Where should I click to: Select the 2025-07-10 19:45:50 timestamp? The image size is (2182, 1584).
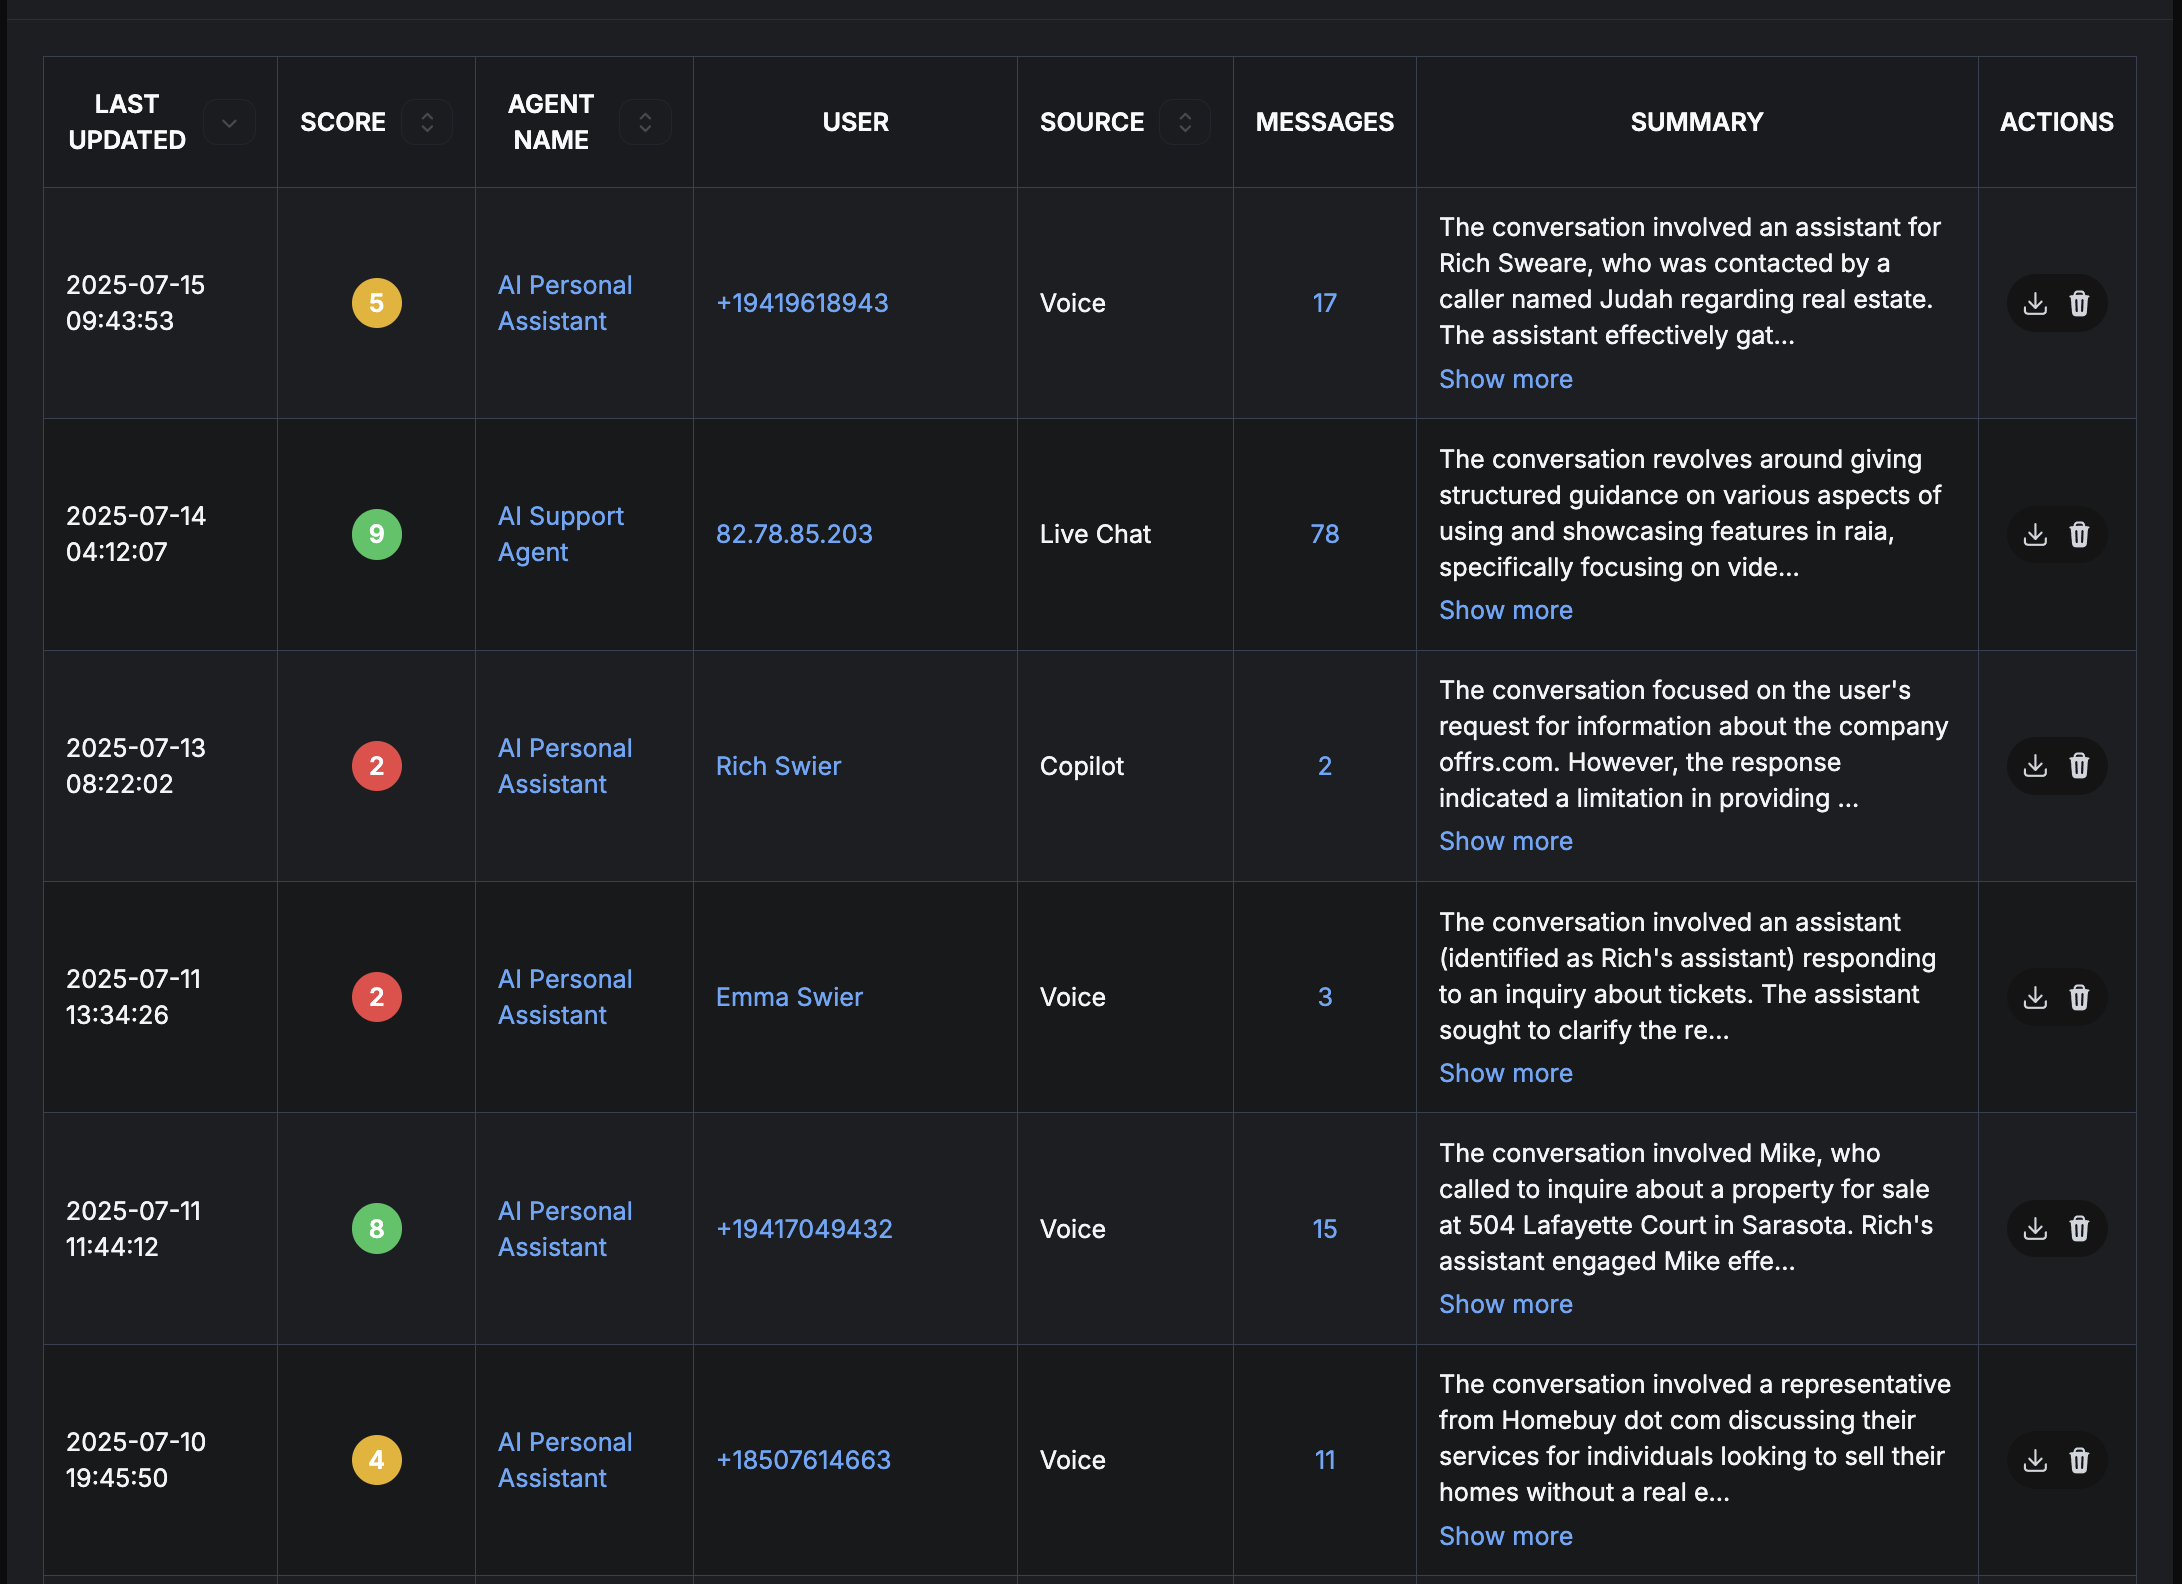[x=136, y=1460]
